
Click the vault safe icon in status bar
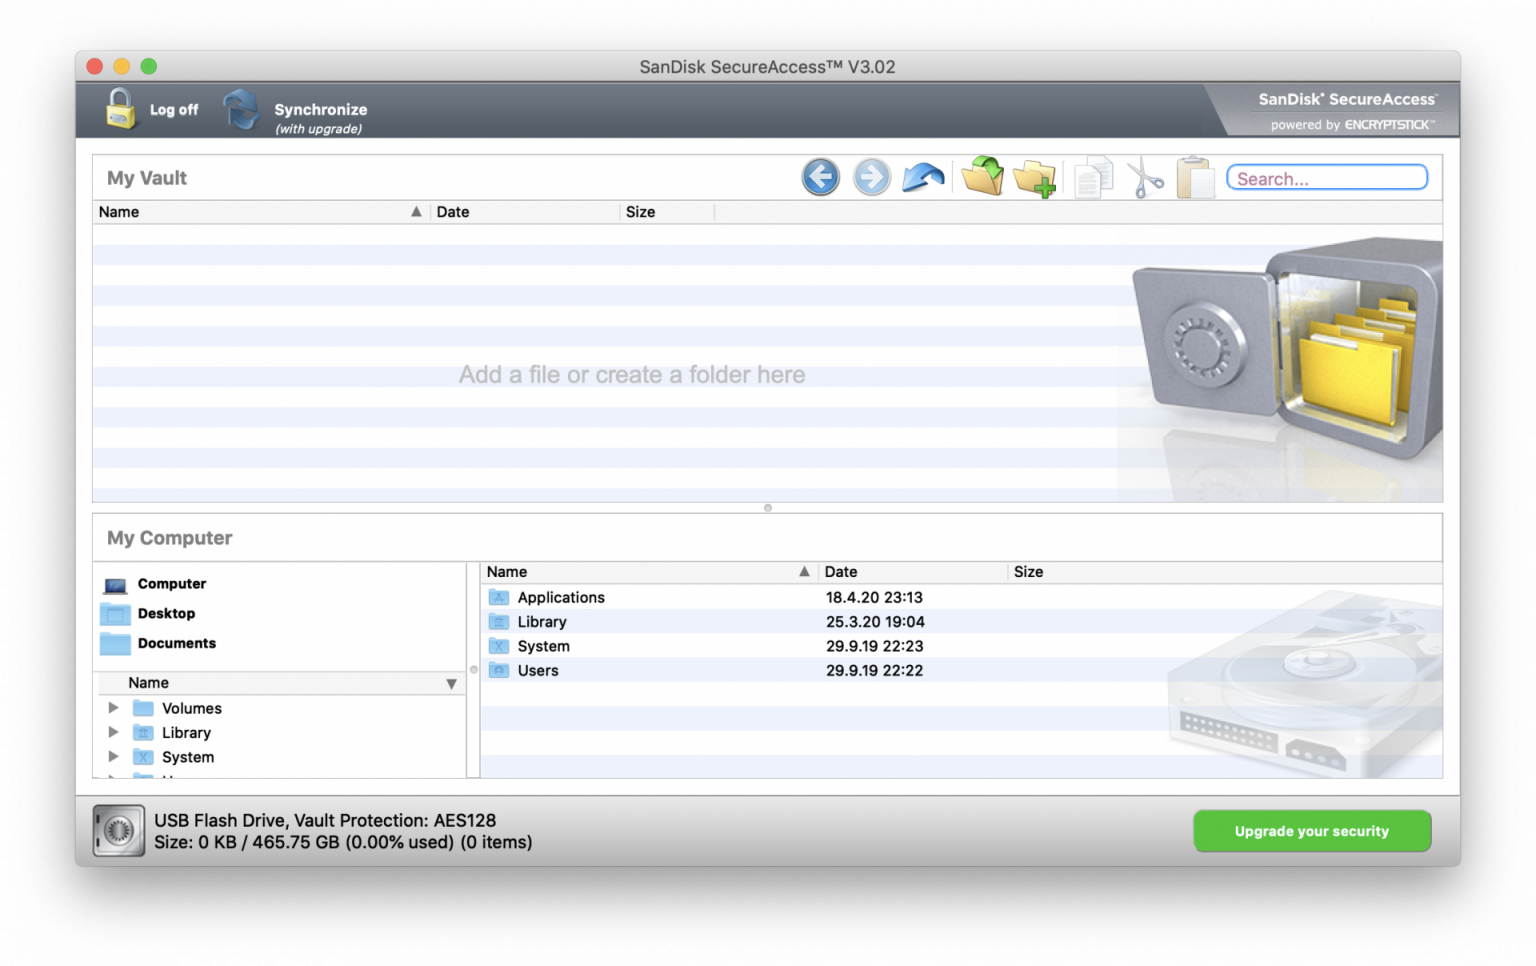click(x=119, y=831)
